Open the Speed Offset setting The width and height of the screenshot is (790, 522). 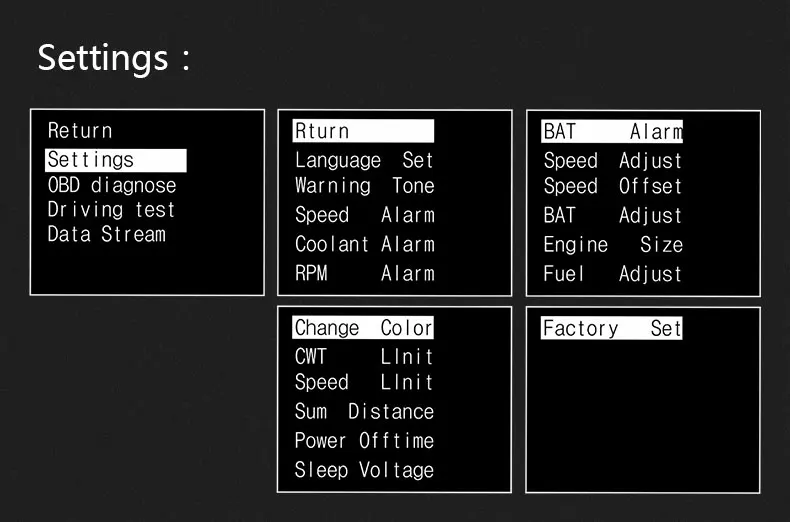(x=613, y=186)
